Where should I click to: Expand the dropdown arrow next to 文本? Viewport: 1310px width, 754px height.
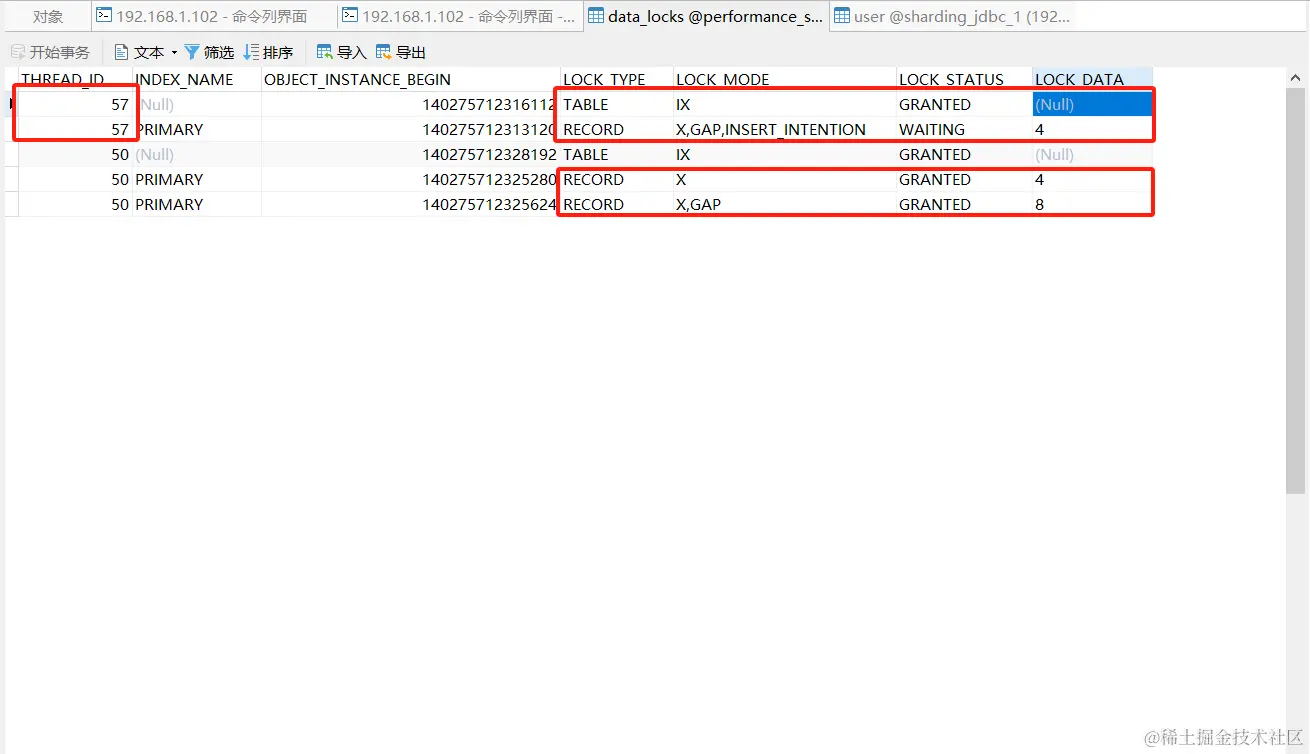(174, 52)
